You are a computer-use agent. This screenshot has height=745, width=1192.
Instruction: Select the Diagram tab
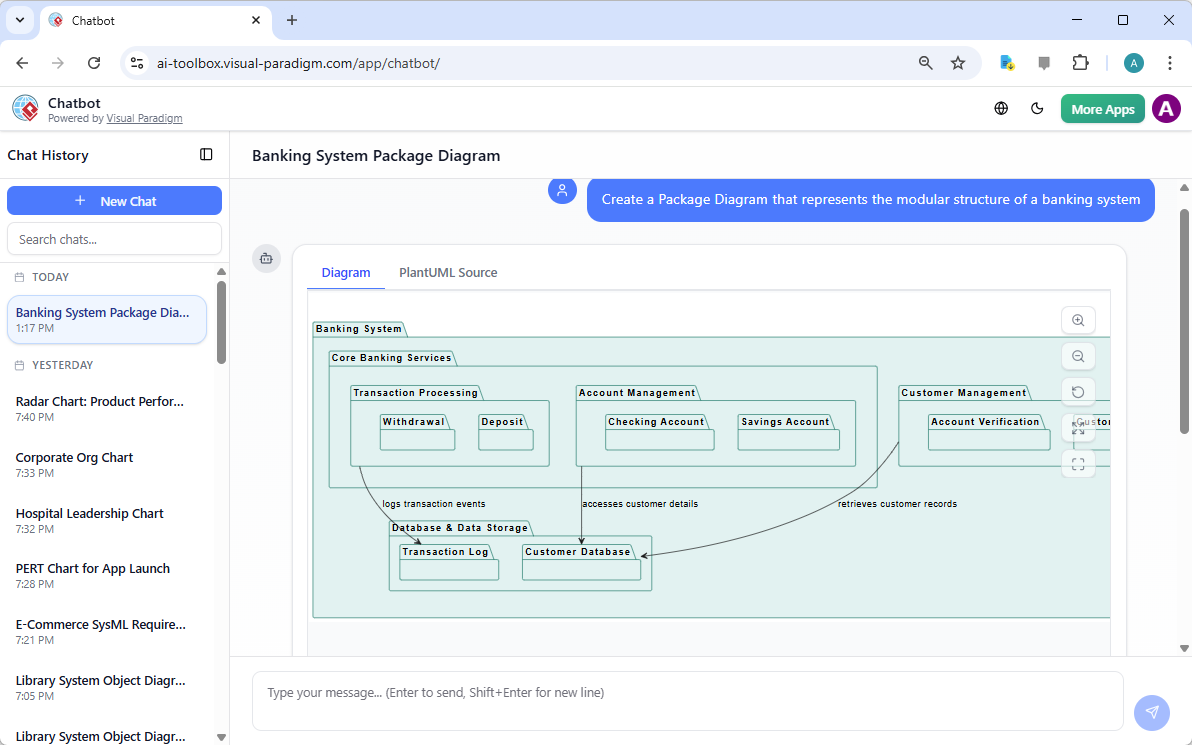click(x=346, y=272)
